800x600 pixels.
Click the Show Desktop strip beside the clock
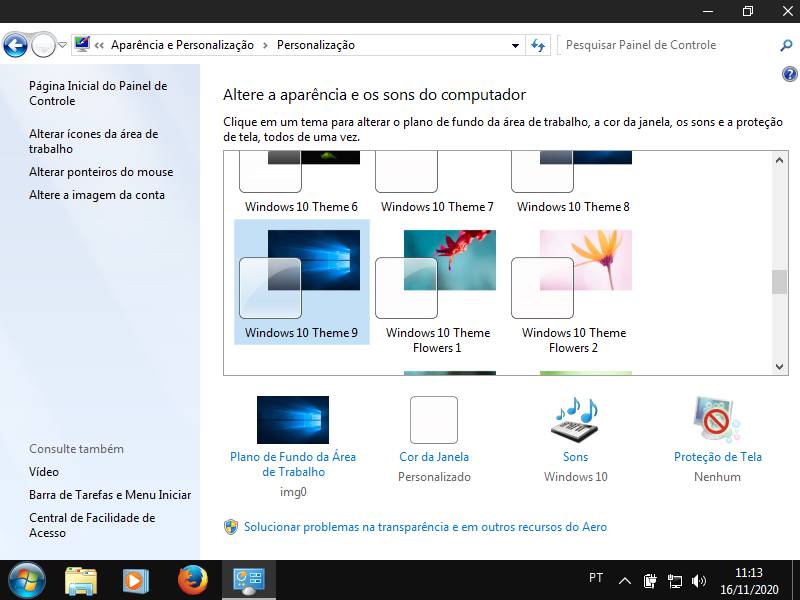pos(796,580)
